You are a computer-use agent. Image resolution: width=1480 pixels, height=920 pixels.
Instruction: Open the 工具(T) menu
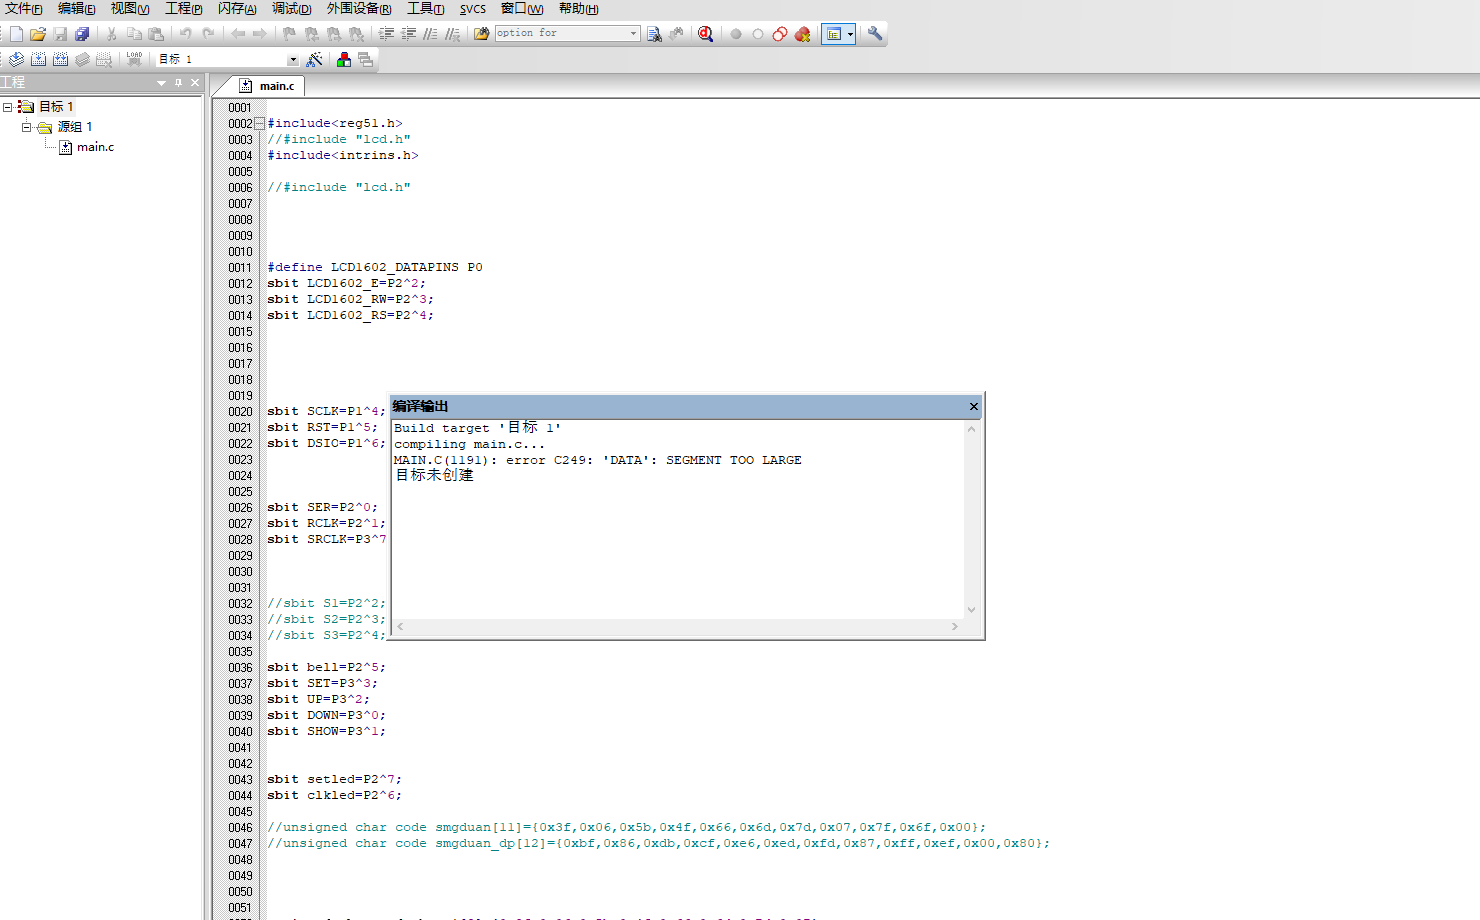(426, 9)
